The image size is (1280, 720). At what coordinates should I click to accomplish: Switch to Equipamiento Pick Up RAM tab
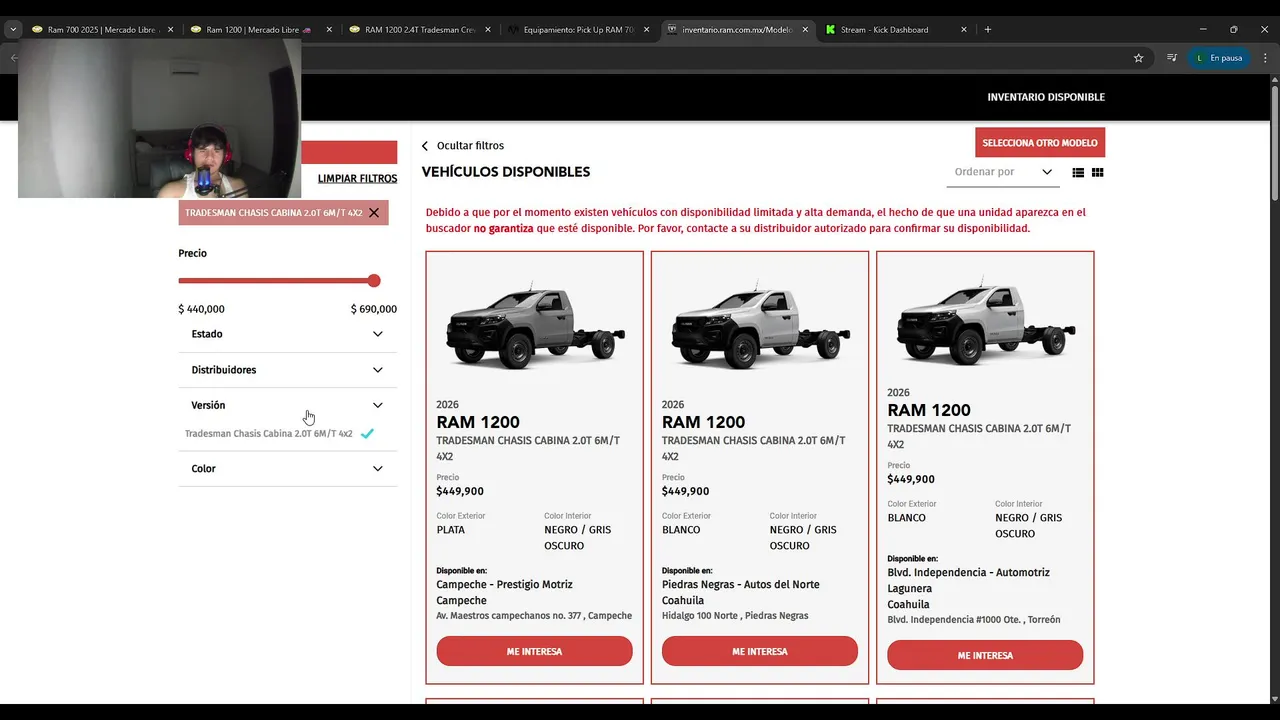[576, 30]
